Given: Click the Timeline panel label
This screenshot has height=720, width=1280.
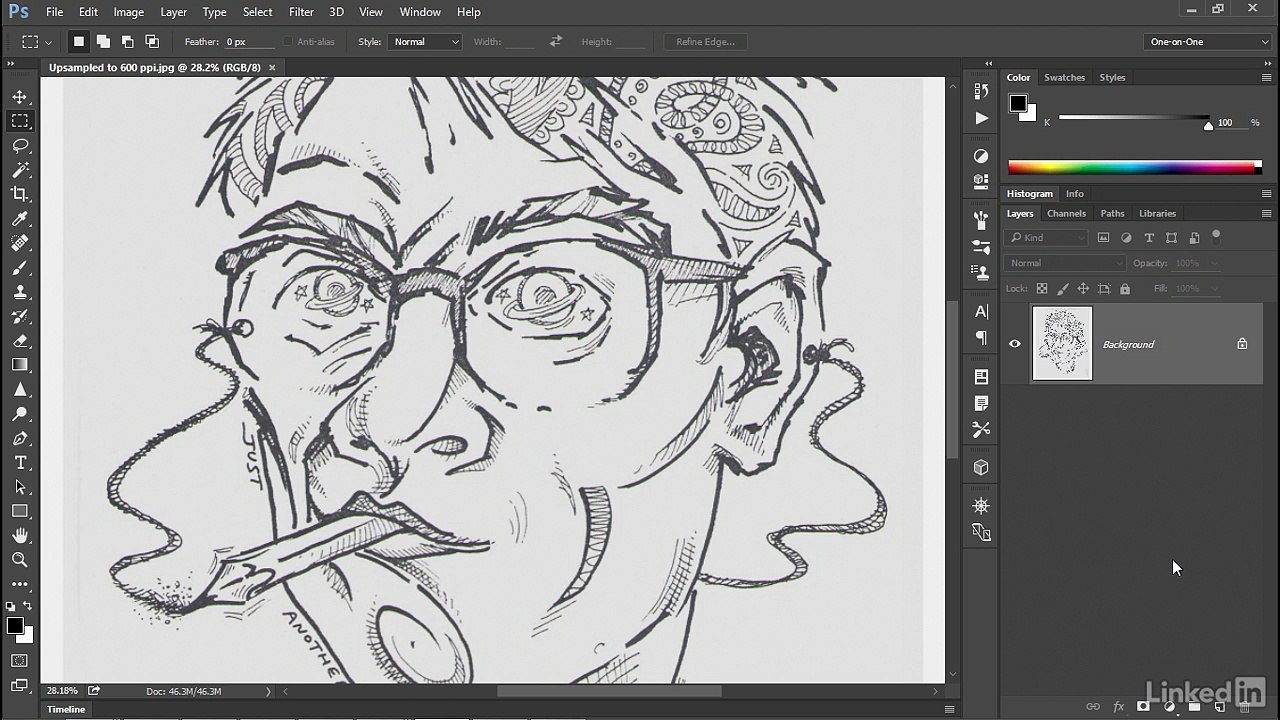Looking at the screenshot, I should tap(66, 709).
